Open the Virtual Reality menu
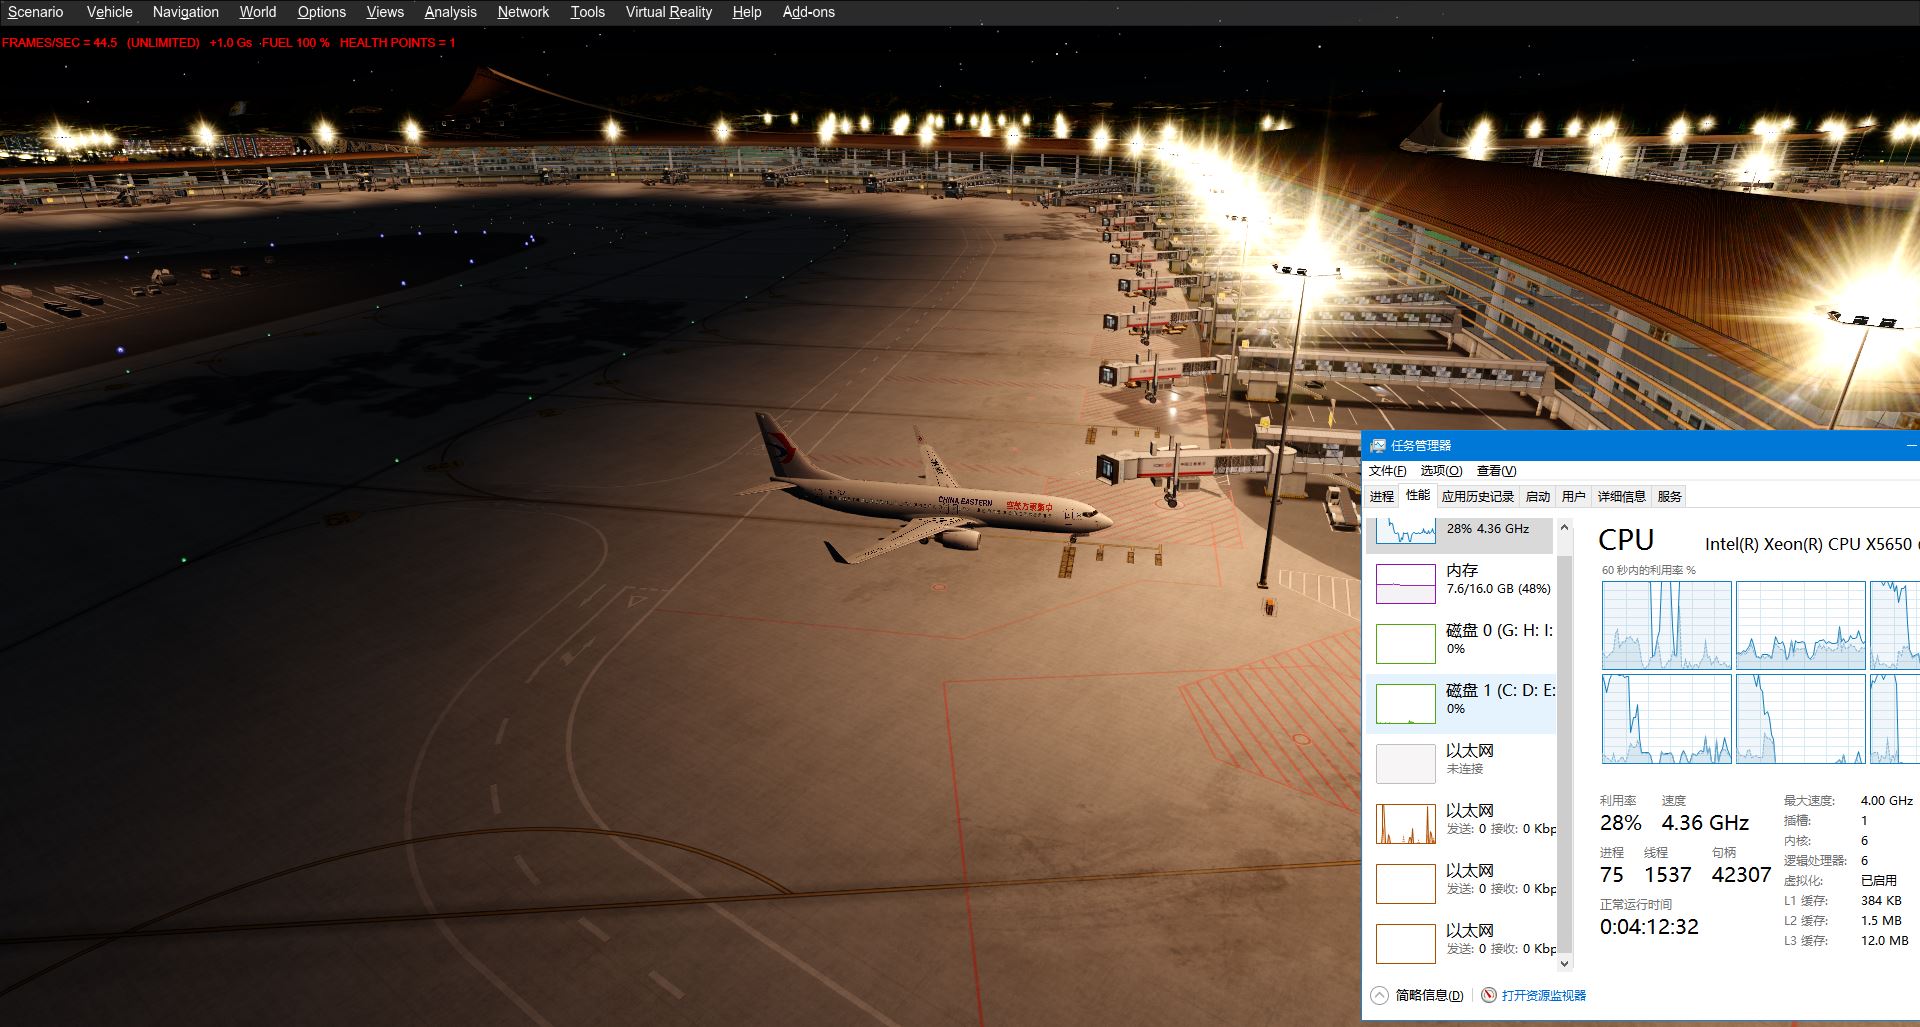1920x1027 pixels. [x=668, y=12]
